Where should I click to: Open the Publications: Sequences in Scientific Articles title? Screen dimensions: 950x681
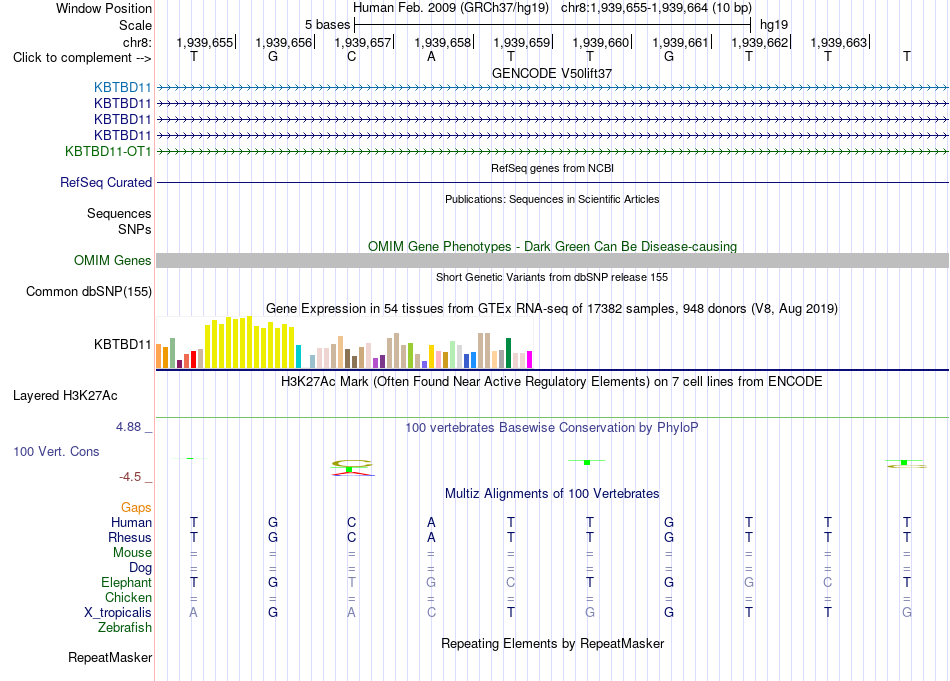(552, 199)
